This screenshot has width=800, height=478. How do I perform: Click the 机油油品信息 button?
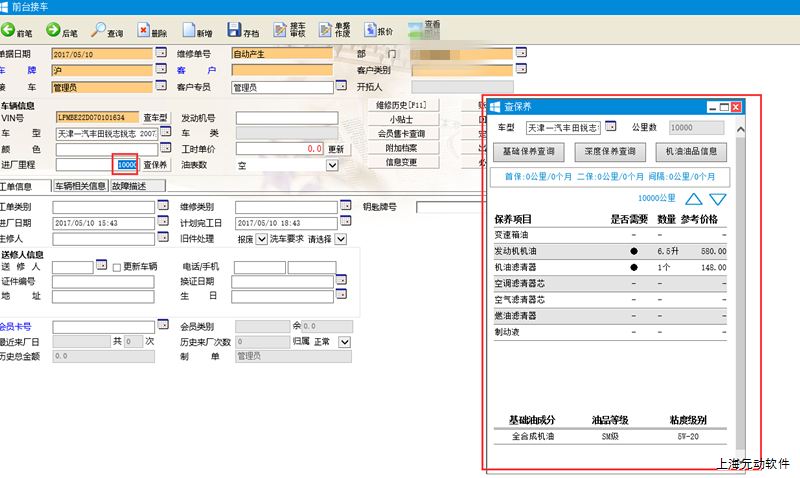click(691, 152)
